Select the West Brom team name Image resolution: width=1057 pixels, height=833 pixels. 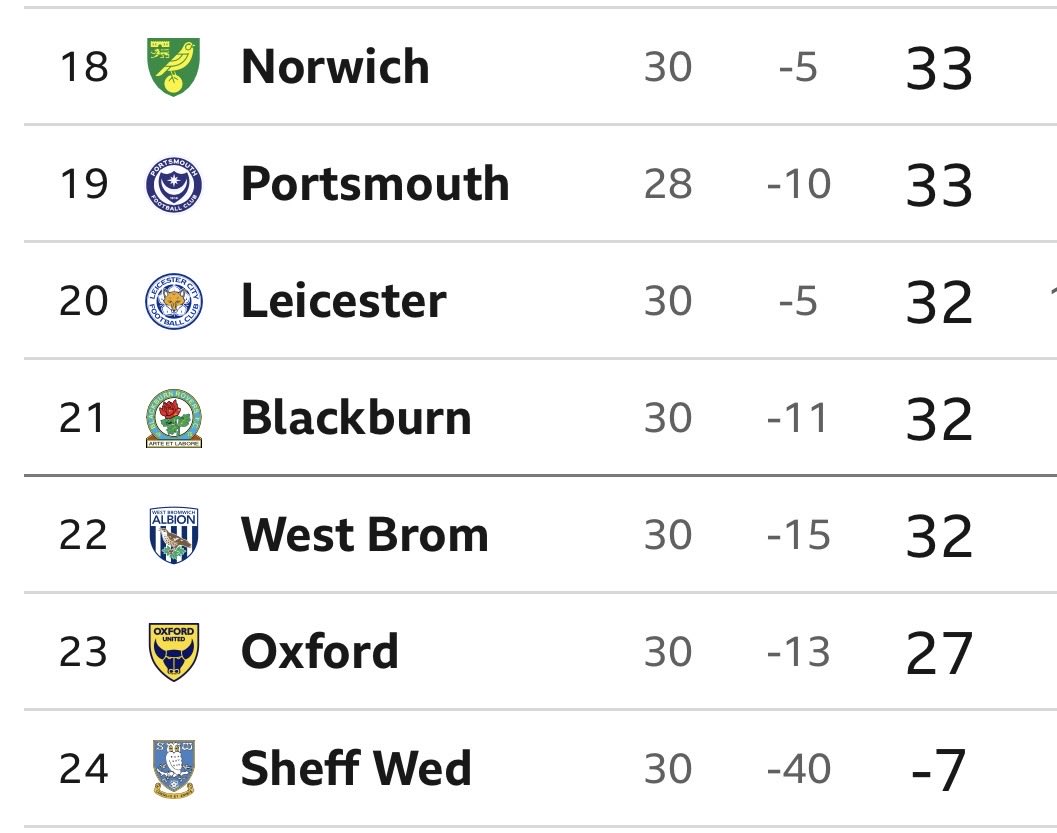coord(365,535)
